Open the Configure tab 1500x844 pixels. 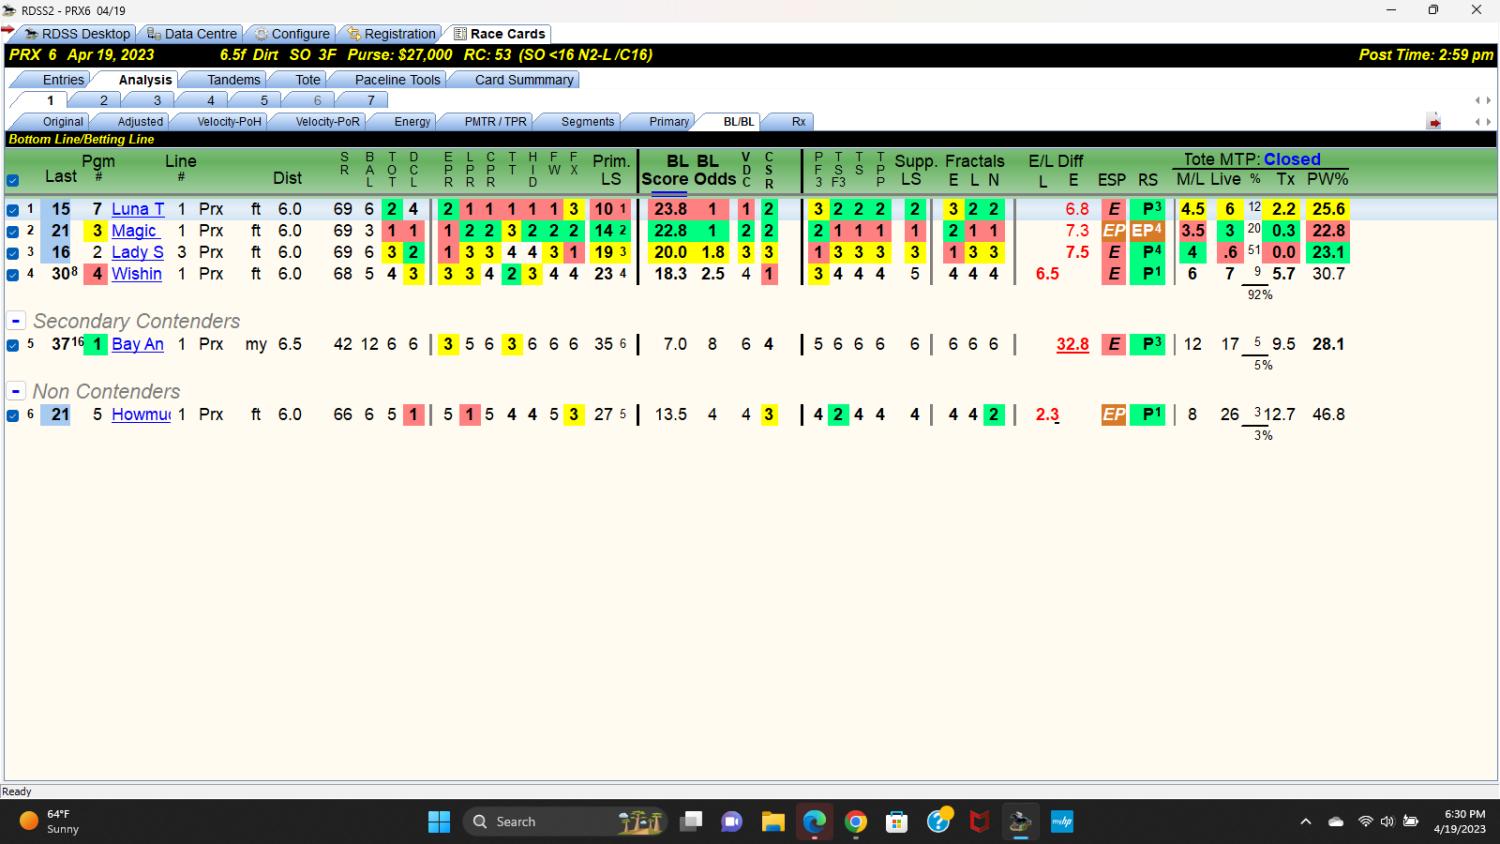(292, 33)
